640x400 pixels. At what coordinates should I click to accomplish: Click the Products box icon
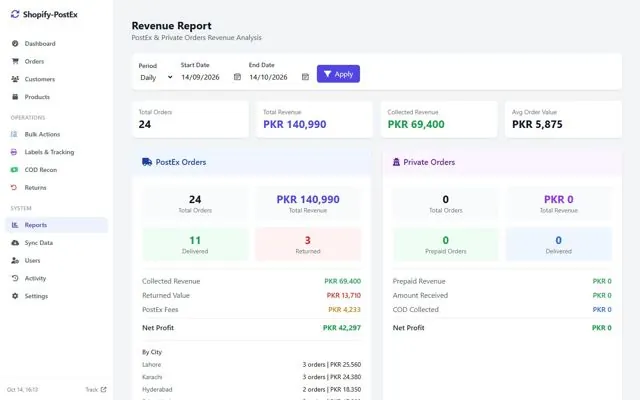15,97
